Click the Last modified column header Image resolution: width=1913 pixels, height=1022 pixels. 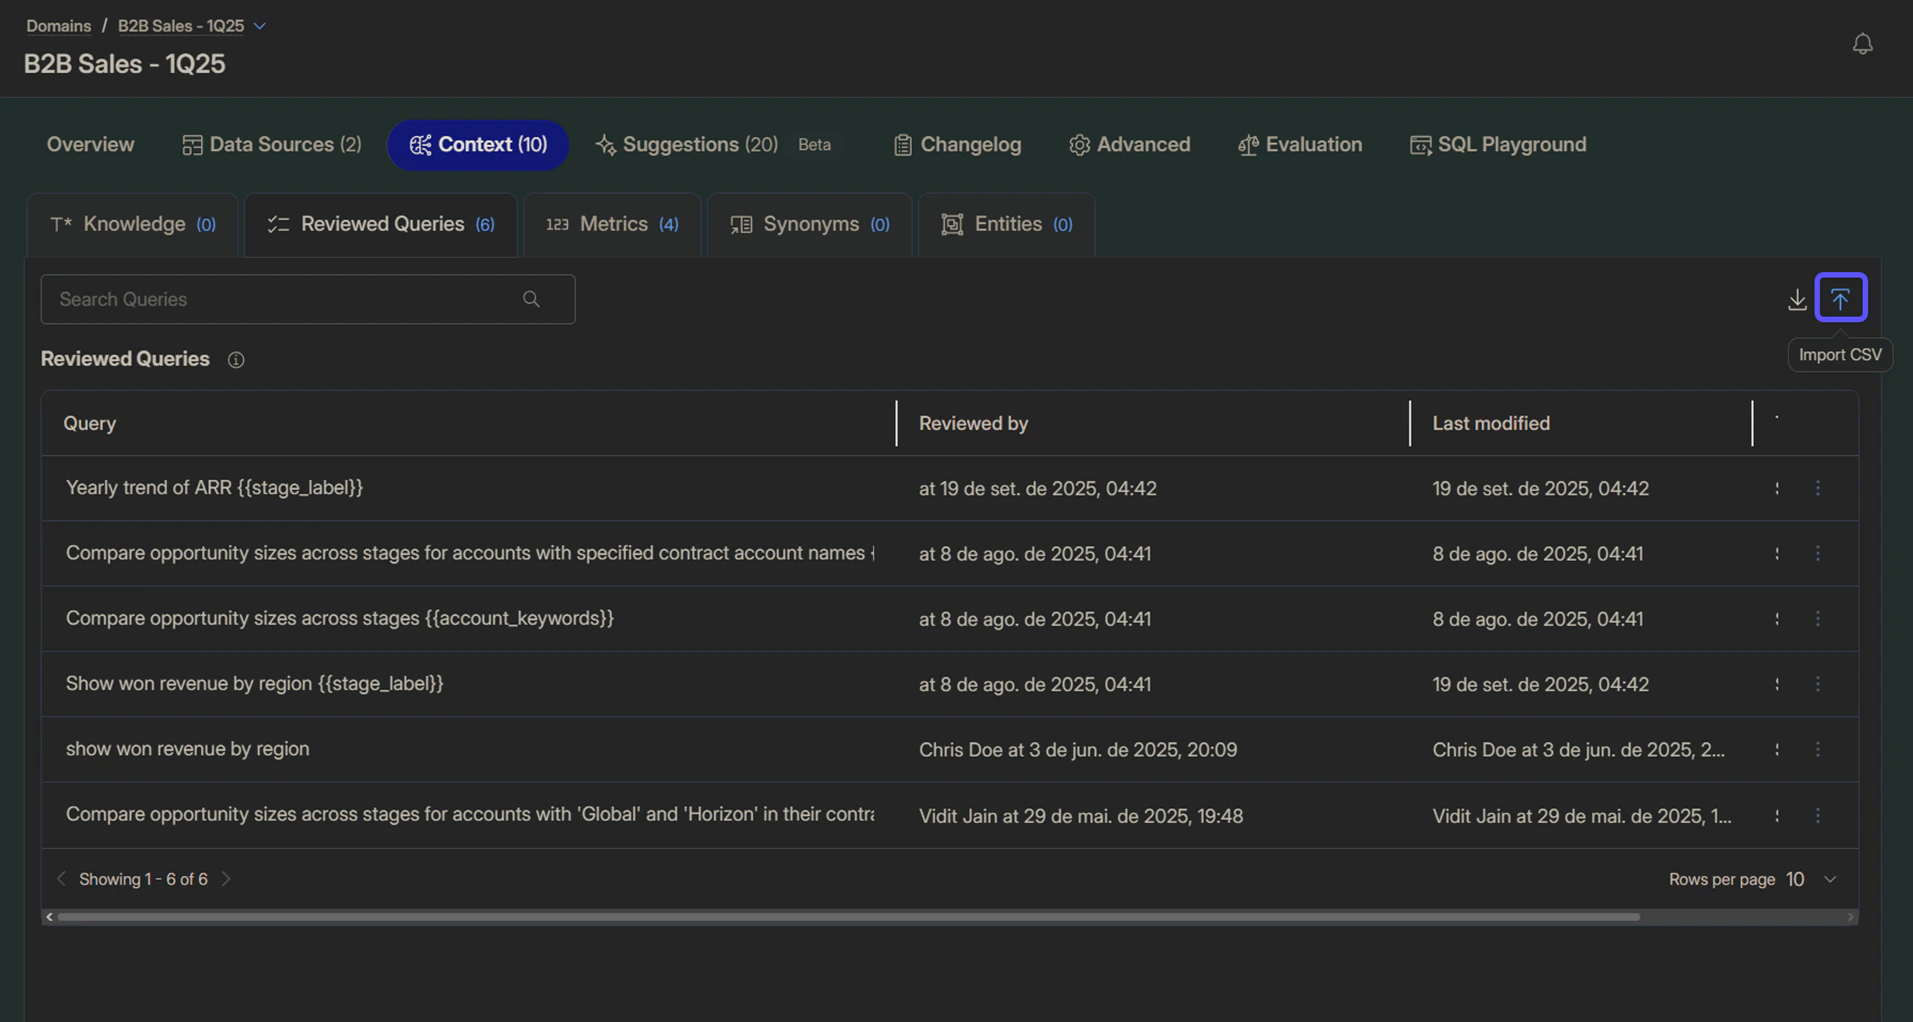pyautogui.click(x=1491, y=424)
